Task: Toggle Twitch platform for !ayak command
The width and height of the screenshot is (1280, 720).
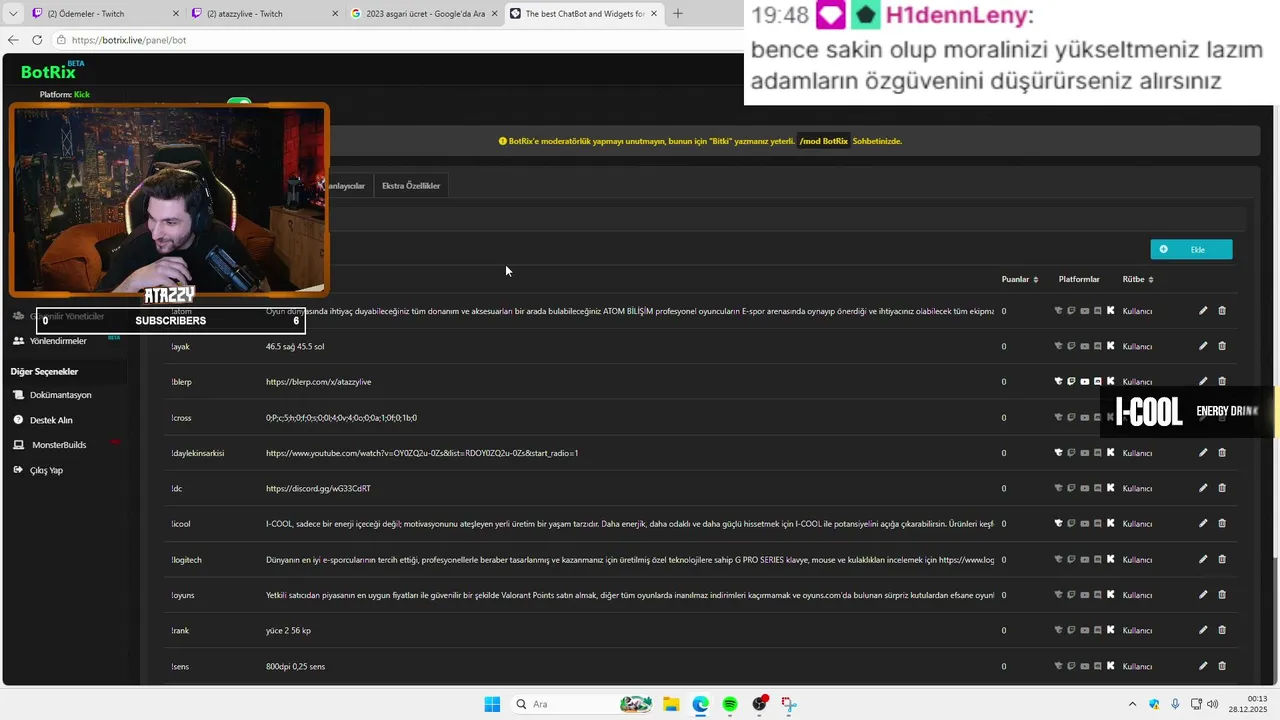Action: point(1071,346)
